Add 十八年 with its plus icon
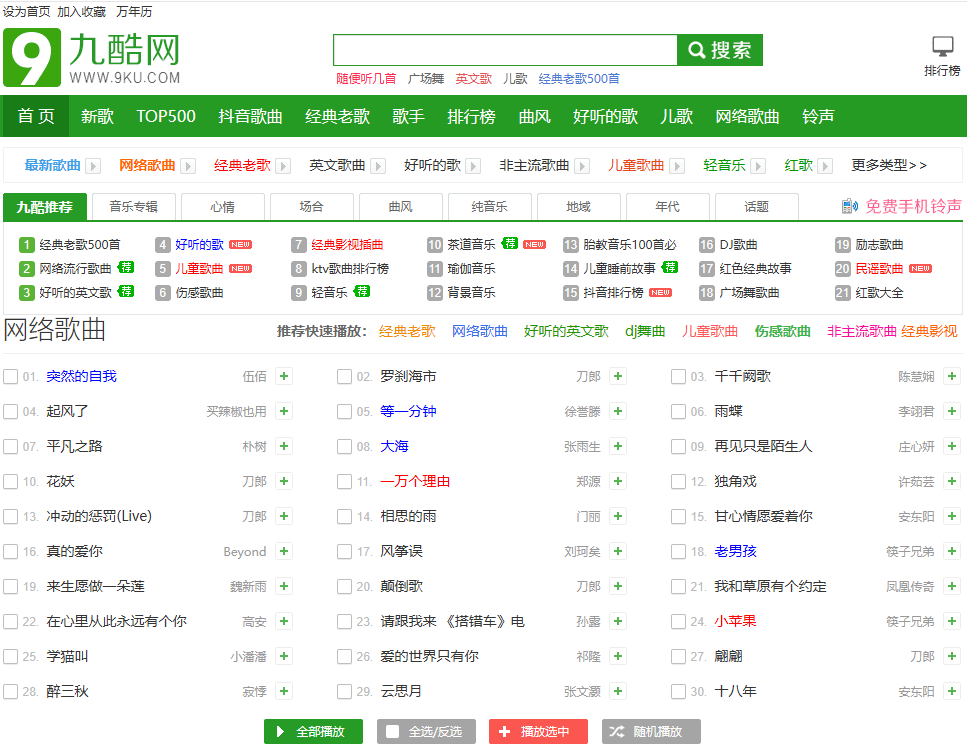Image resolution: width=967 pixels, height=754 pixels. coord(952,691)
